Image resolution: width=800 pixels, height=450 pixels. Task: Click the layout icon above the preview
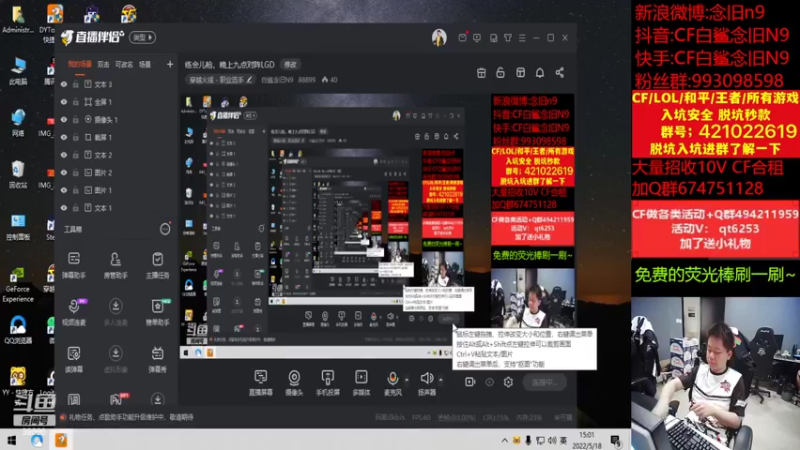pyautogui.click(x=520, y=72)
